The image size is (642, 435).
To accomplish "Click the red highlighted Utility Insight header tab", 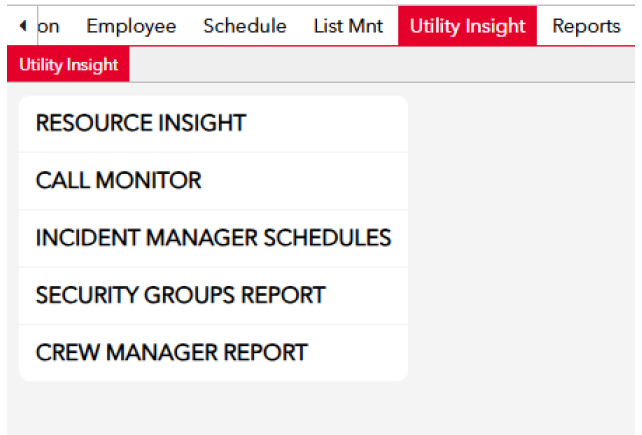I will click(467, 26).
